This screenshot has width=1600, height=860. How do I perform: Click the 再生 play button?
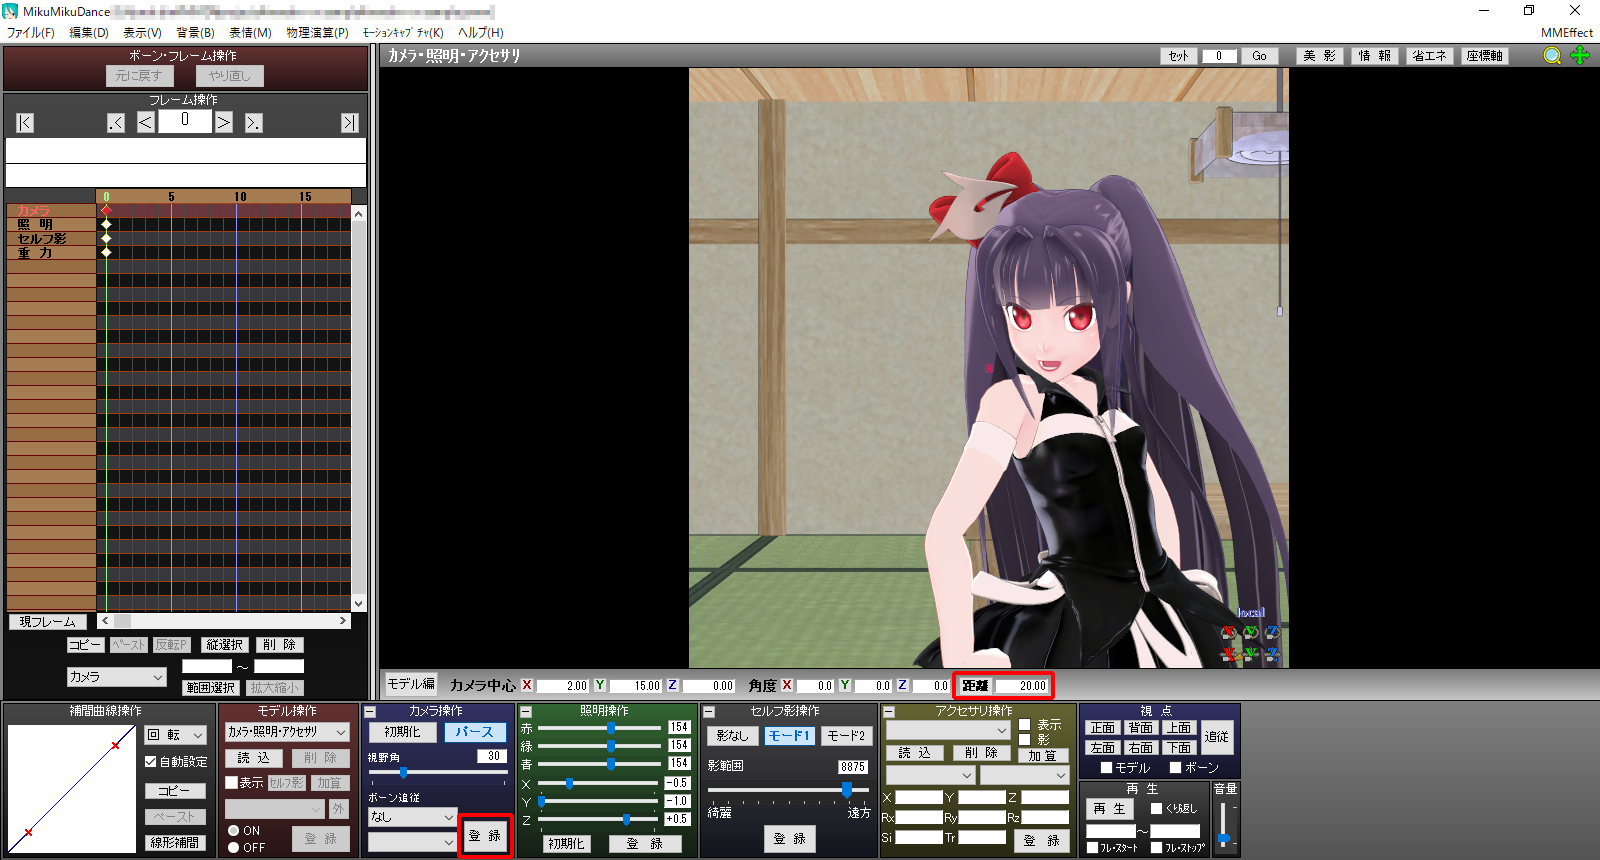click(1109, 809)
